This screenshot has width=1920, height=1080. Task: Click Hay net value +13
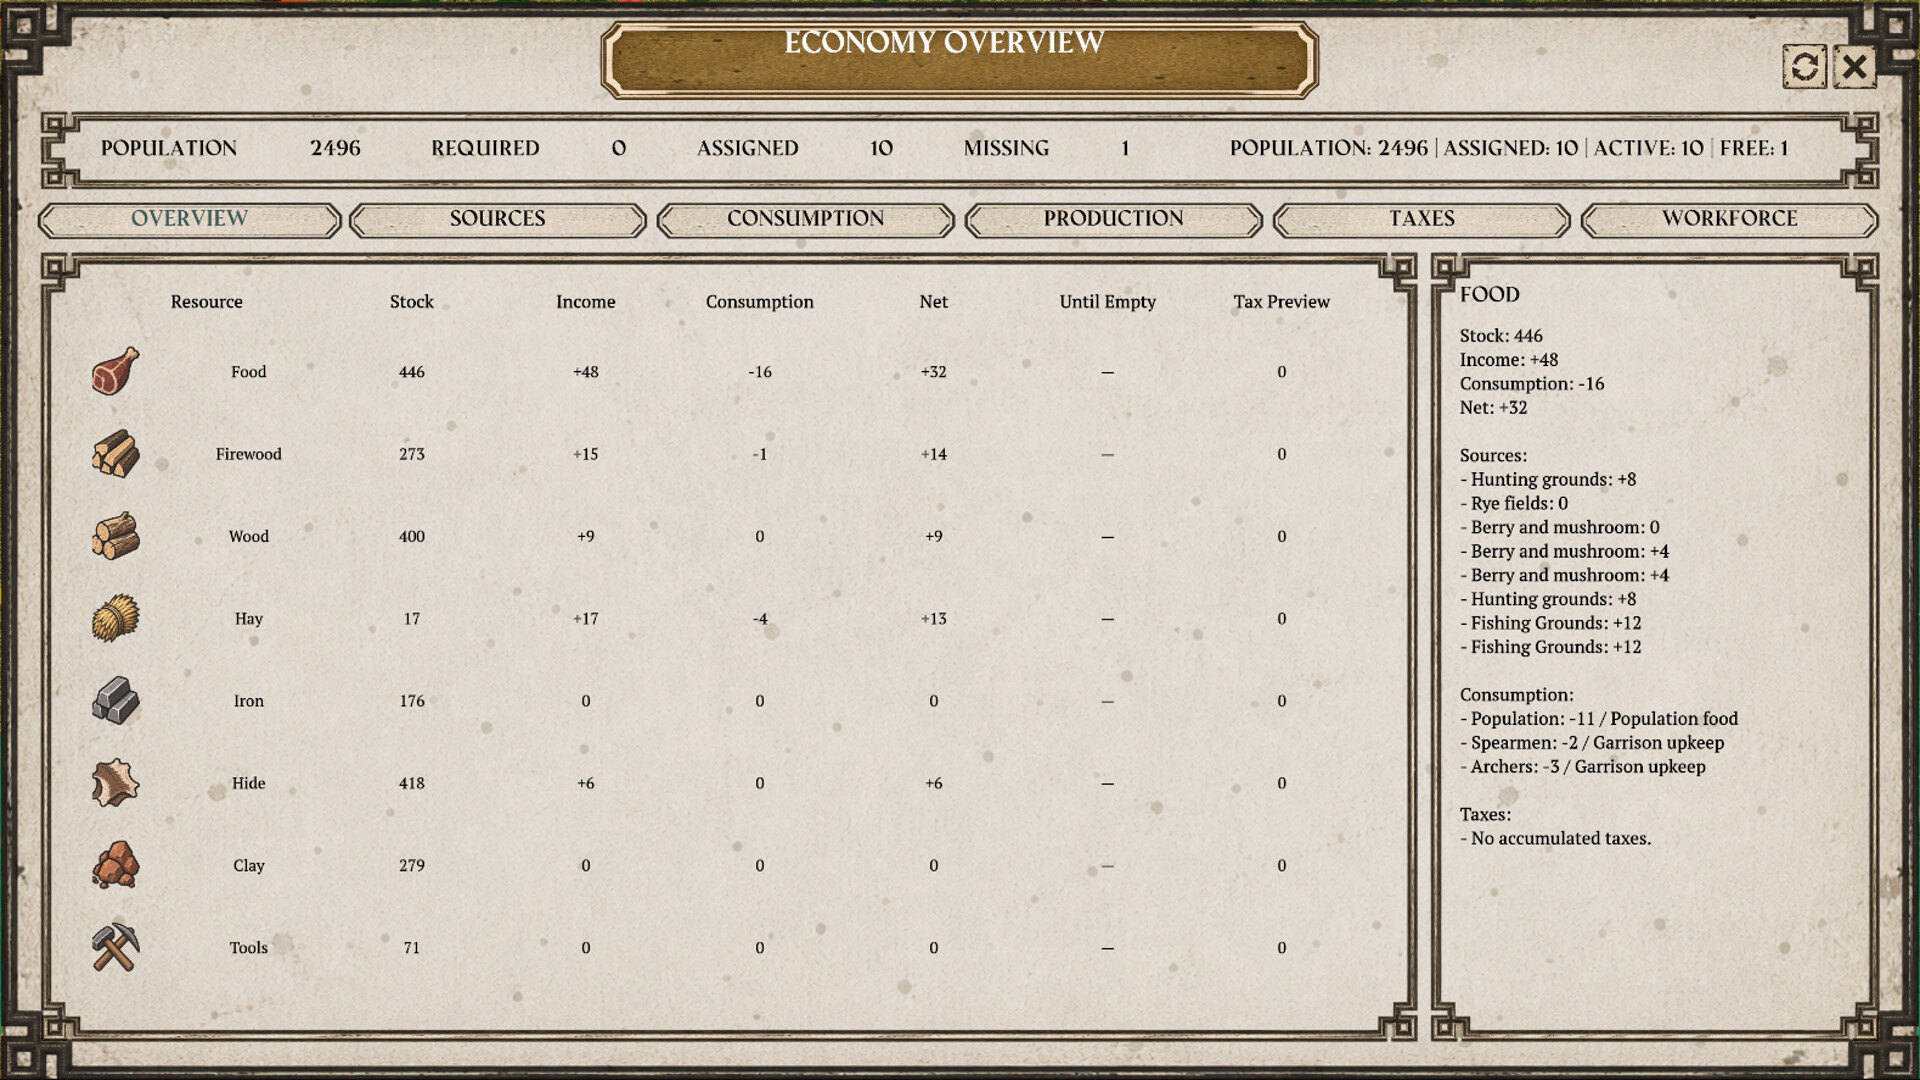[x=934, y=619]
